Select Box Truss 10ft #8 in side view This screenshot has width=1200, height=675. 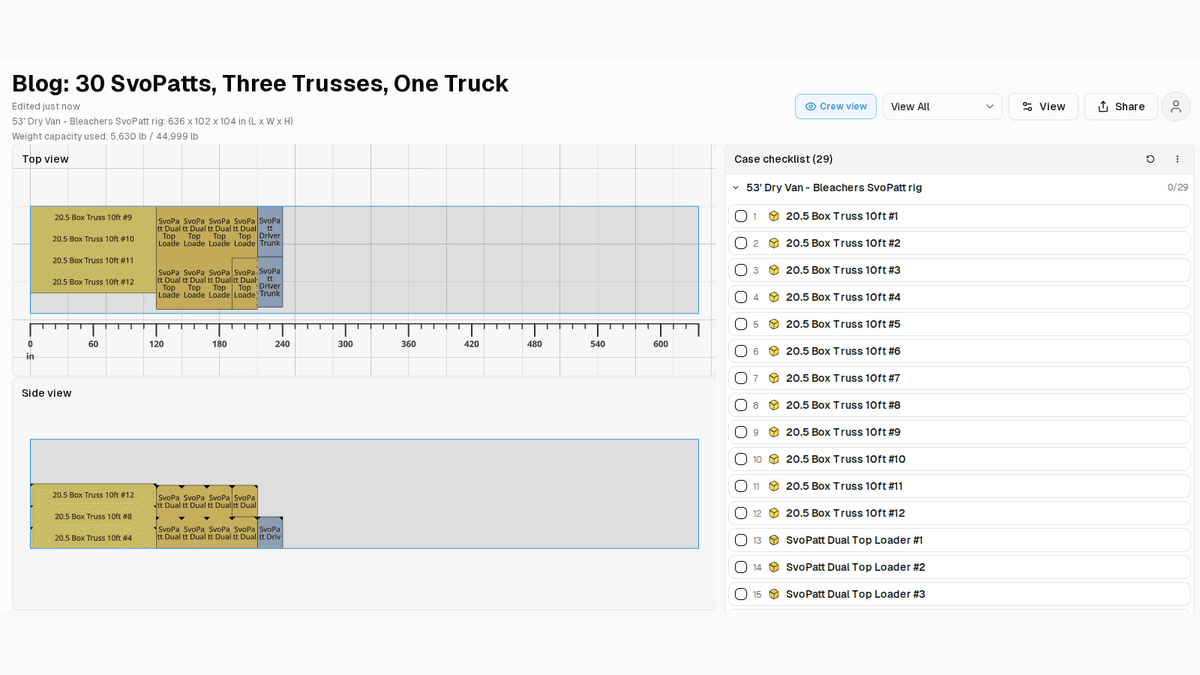(93, 516)
